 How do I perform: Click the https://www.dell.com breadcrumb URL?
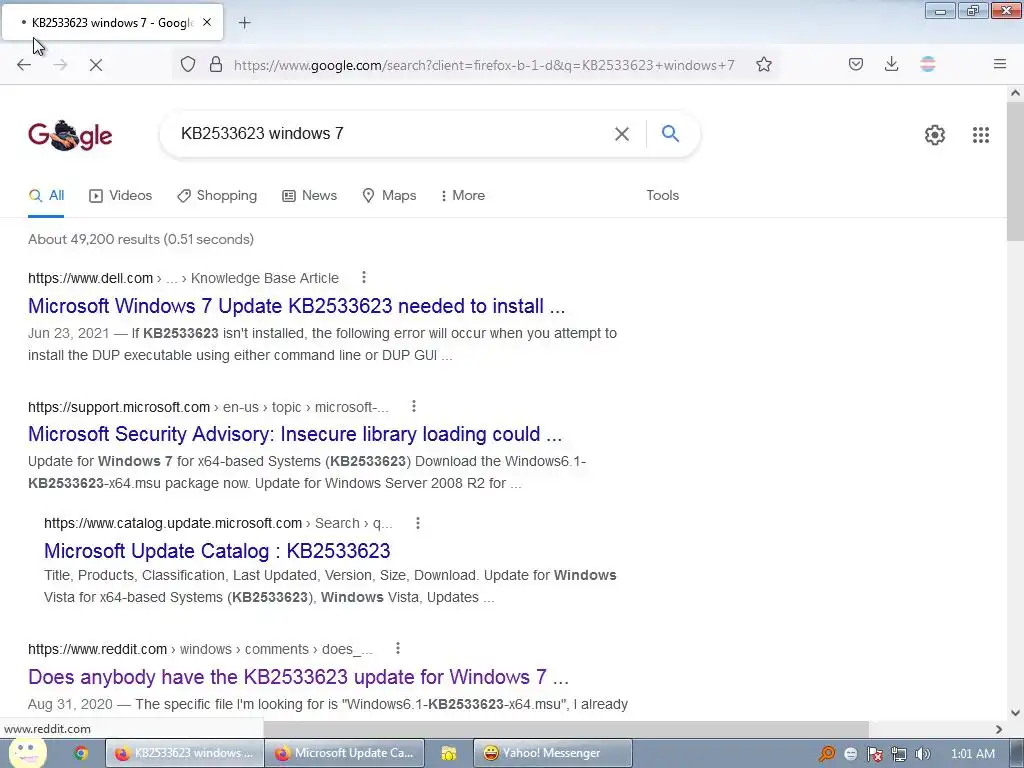click(x=91, y=278)
